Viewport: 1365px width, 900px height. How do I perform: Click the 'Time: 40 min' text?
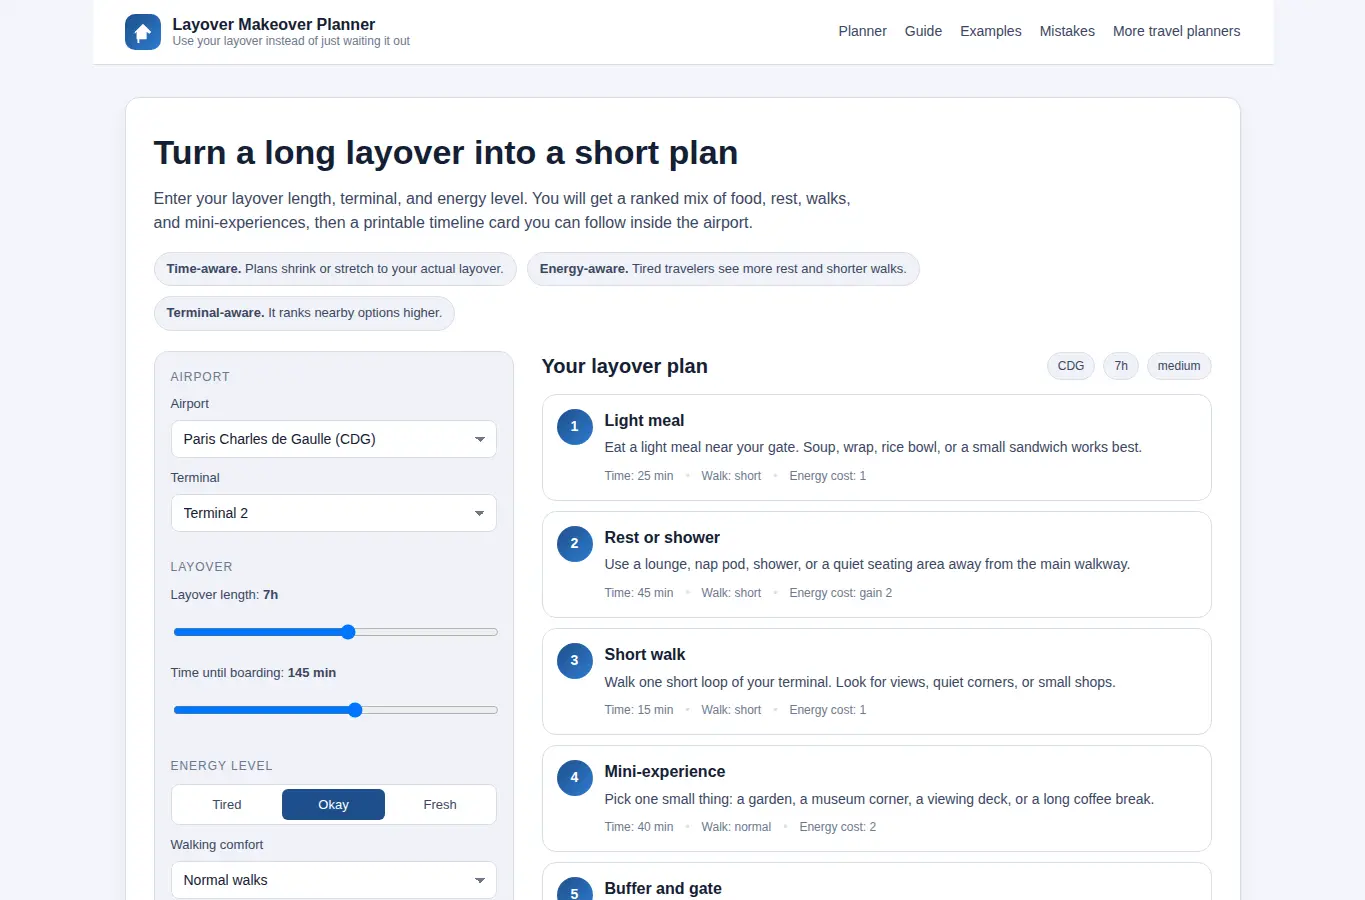tap(639, 827)
